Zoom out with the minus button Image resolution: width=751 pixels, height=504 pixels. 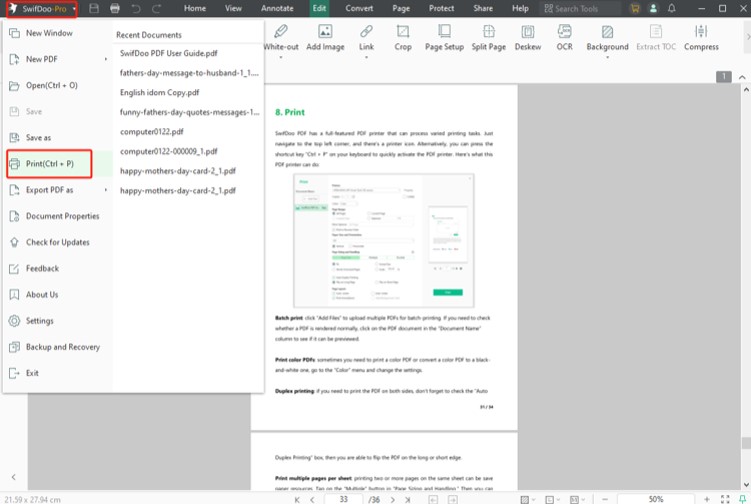pos(605,499)
